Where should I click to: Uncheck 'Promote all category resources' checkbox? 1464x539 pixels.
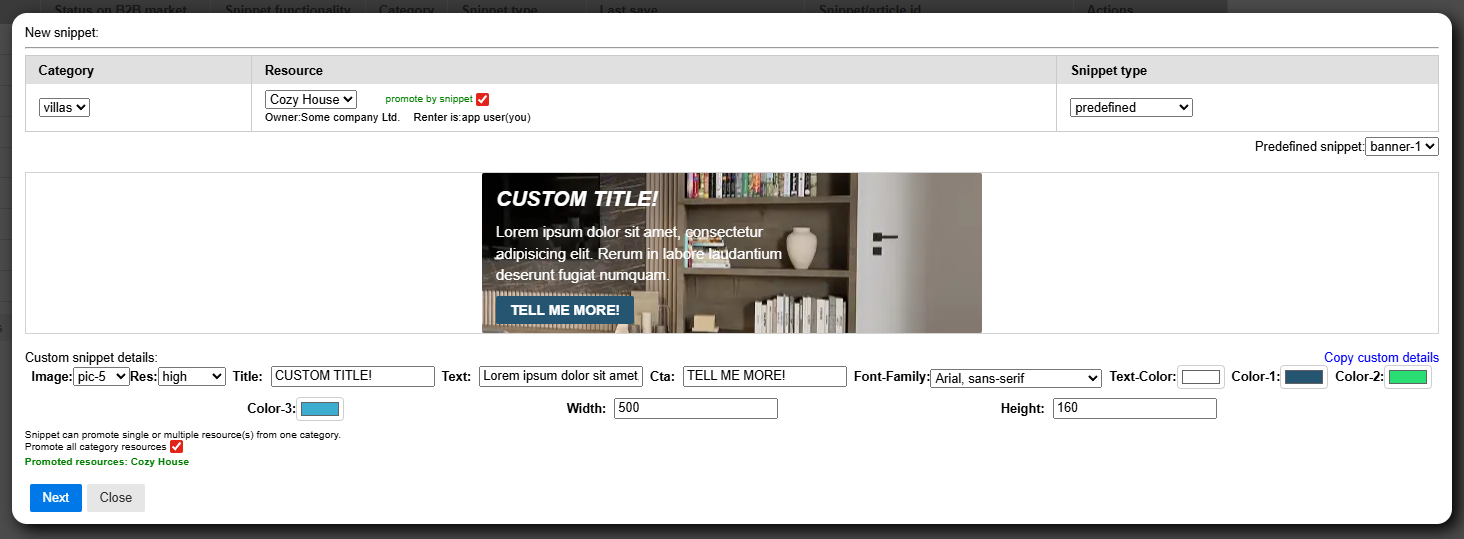point(176,447)
